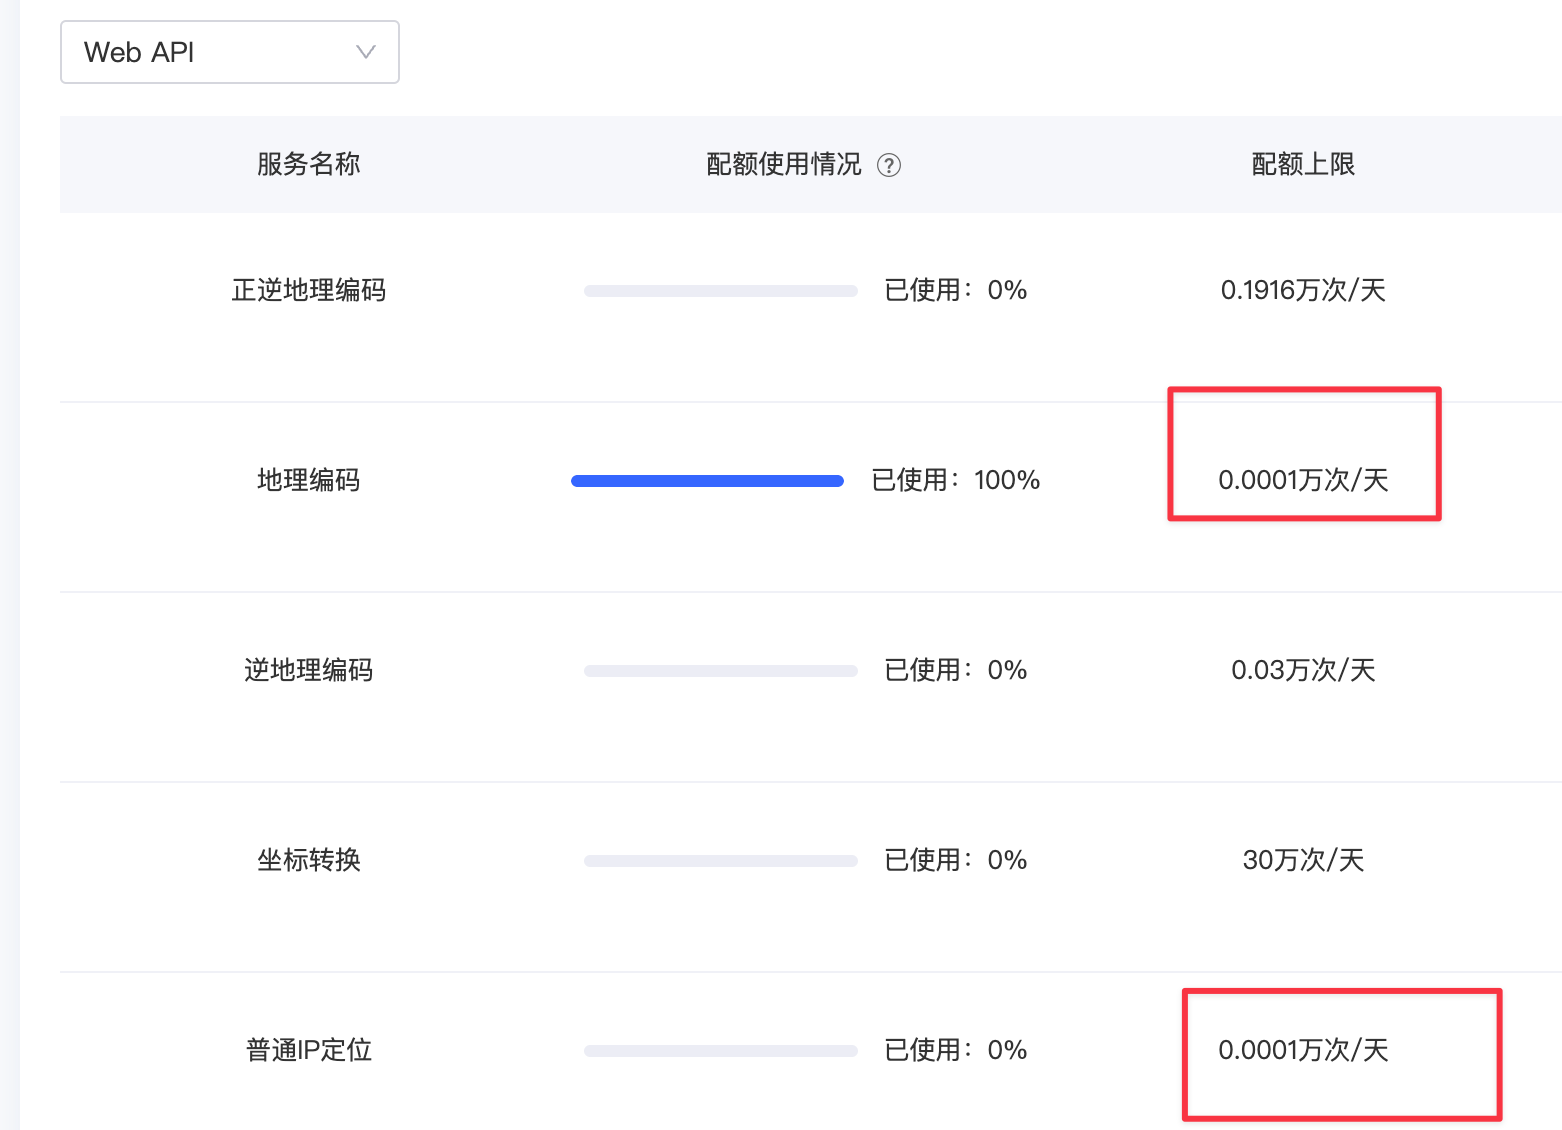The width and height of the screenshot is (1562, 1130).
Task: Click the 普通IP定位 usage progress bar
Action: 721,1051
